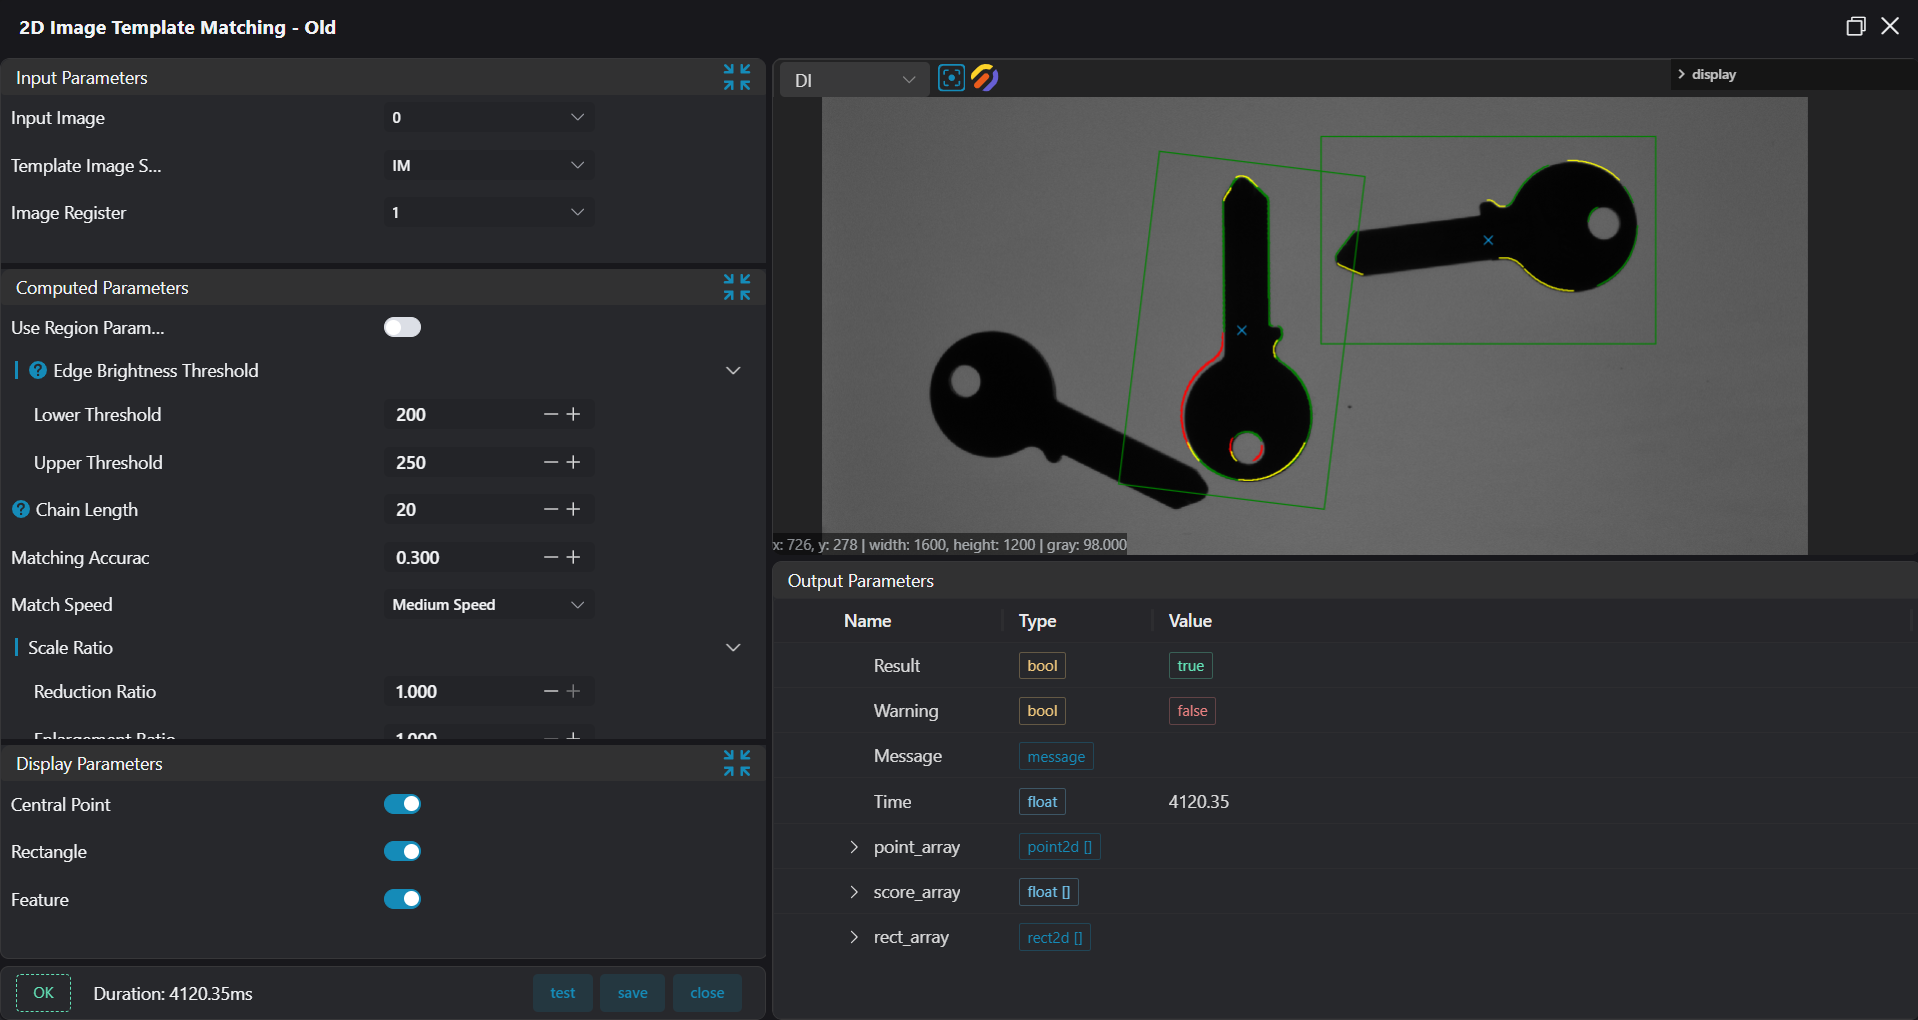The image size is (1918, 1020).
Task: Decrease Upper Threshold with minus icon
Action: [550, 462]
